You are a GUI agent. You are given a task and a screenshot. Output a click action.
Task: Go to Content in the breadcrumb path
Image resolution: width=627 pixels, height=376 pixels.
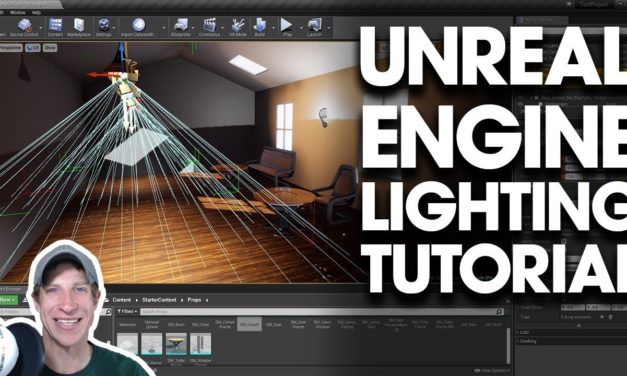pyautogui.click(x=122, y=300)
